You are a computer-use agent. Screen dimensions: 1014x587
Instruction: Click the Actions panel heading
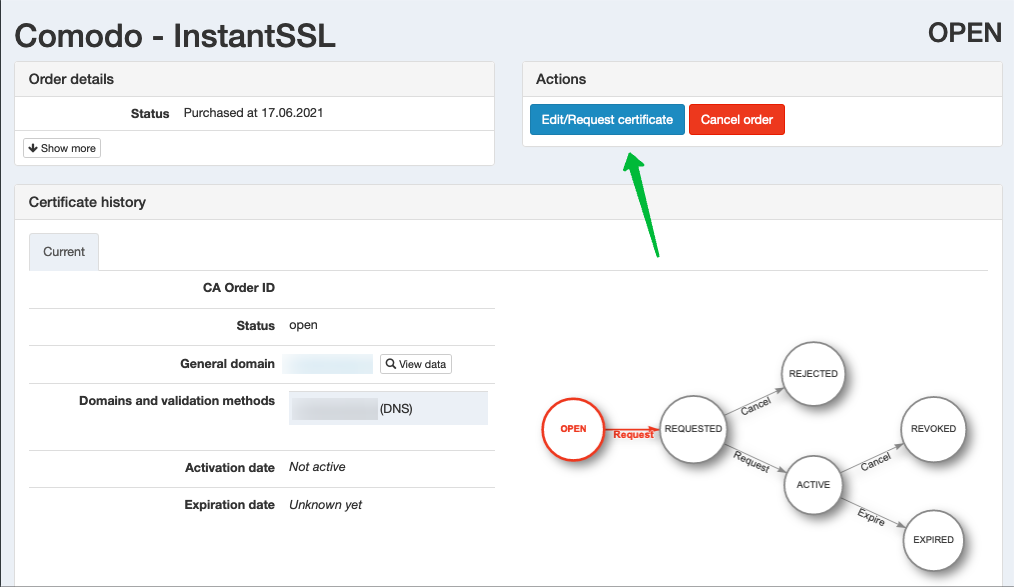[561, 80]
